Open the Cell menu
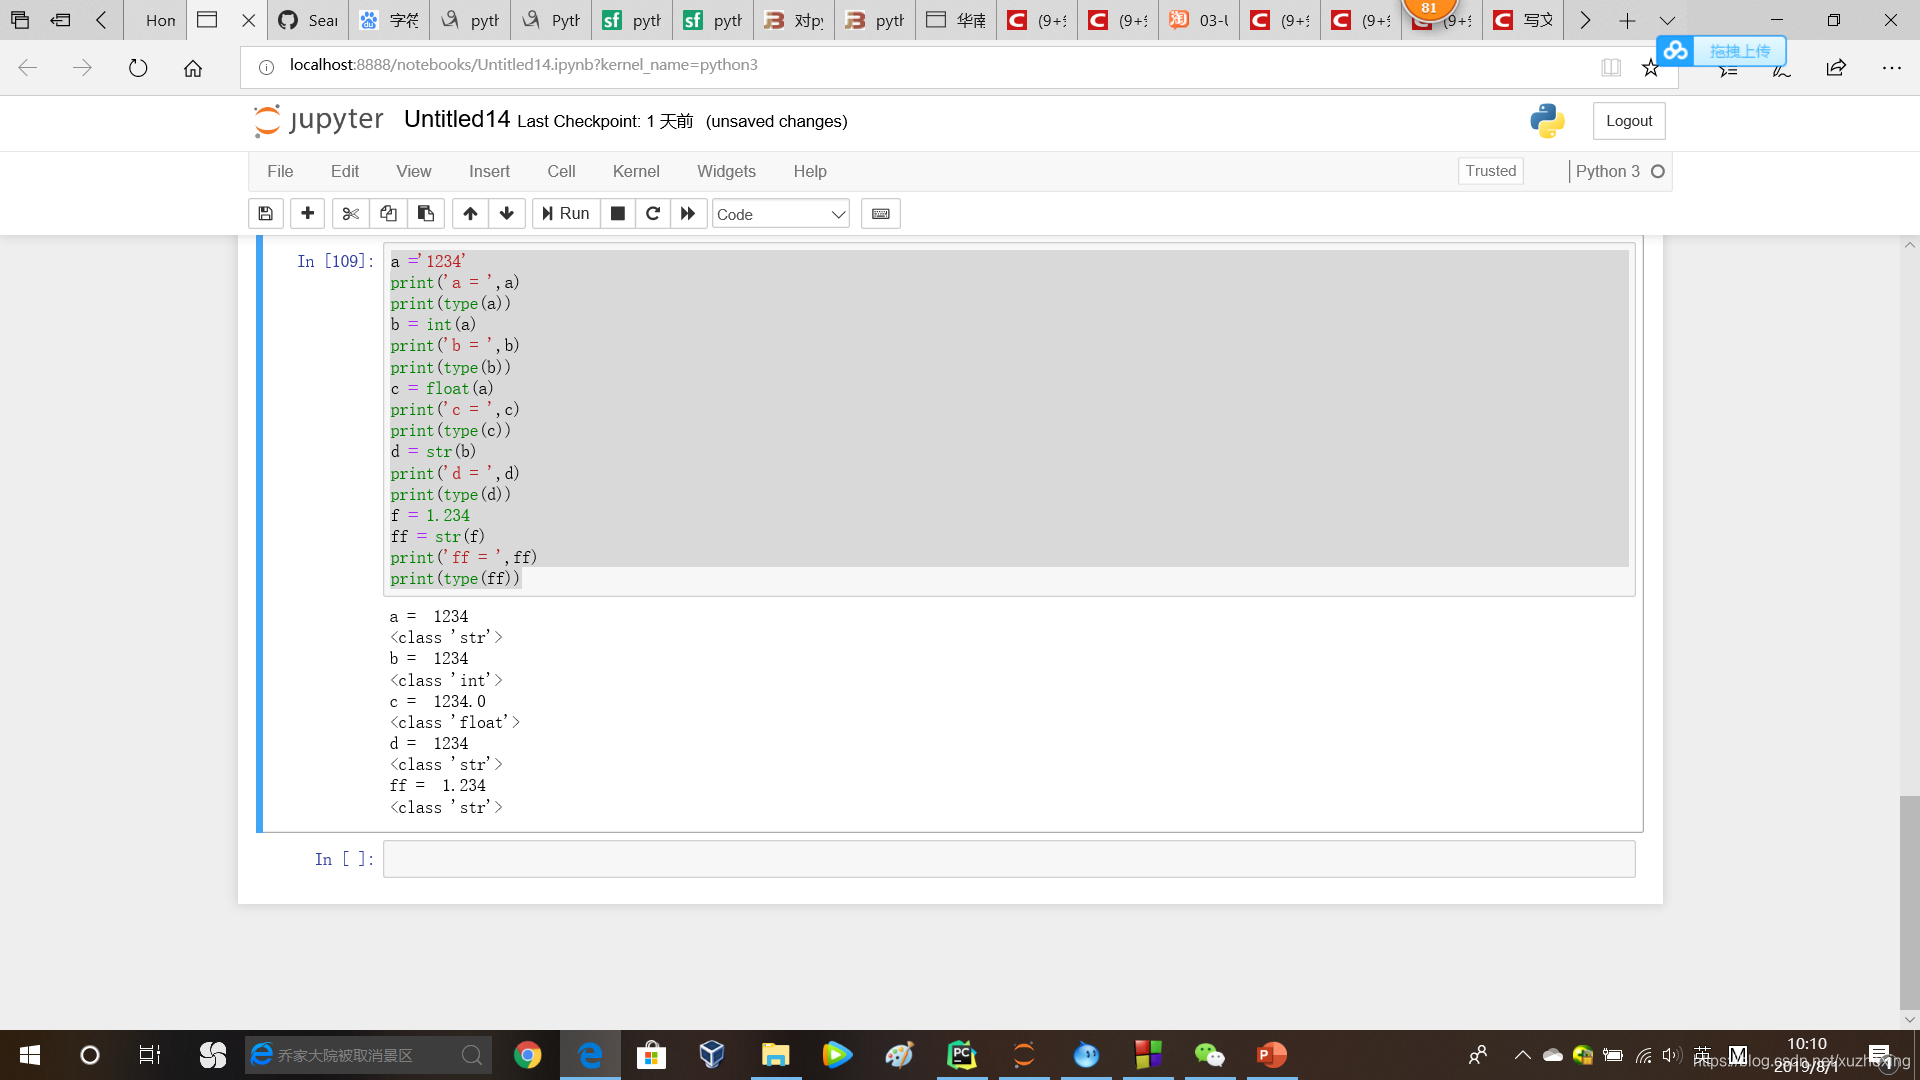1920x1080 pixels. 562,170
